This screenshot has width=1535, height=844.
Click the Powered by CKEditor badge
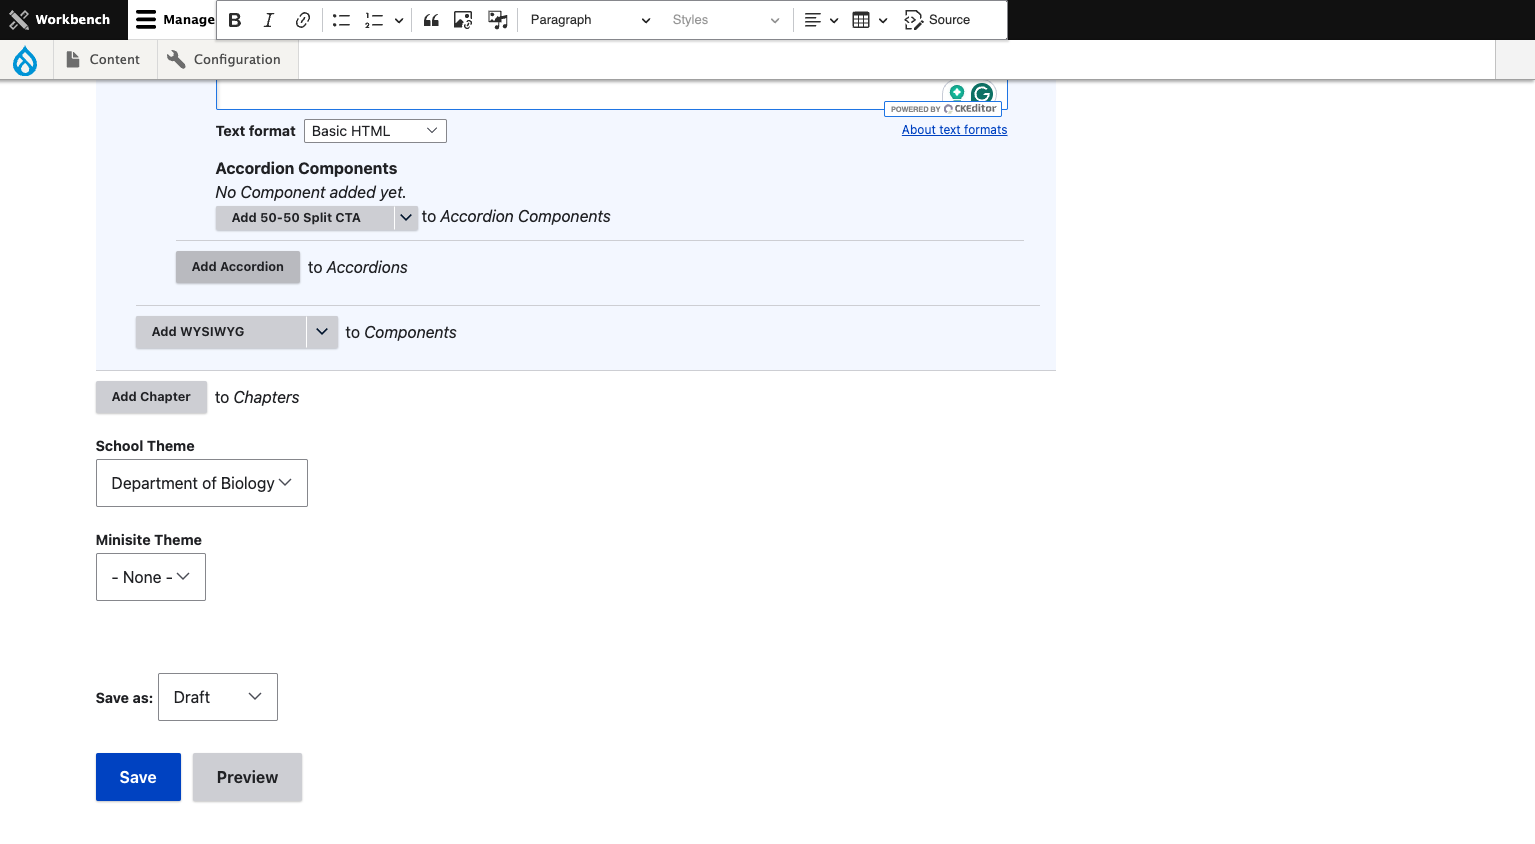click(943, 109)
